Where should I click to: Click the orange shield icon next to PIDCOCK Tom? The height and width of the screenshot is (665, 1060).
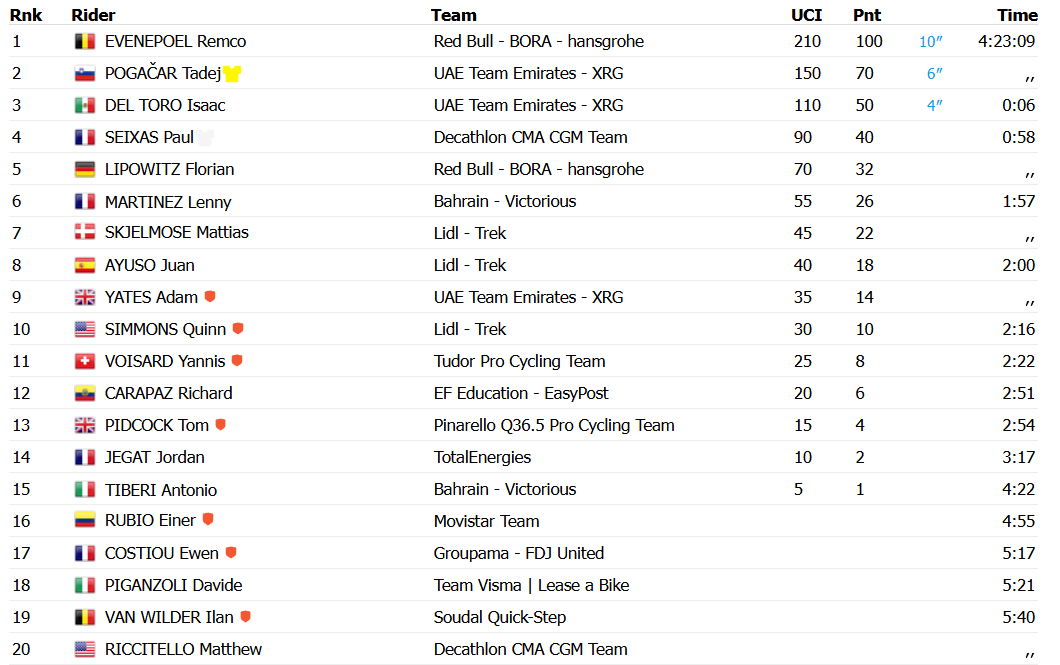[x=220, y=424]
